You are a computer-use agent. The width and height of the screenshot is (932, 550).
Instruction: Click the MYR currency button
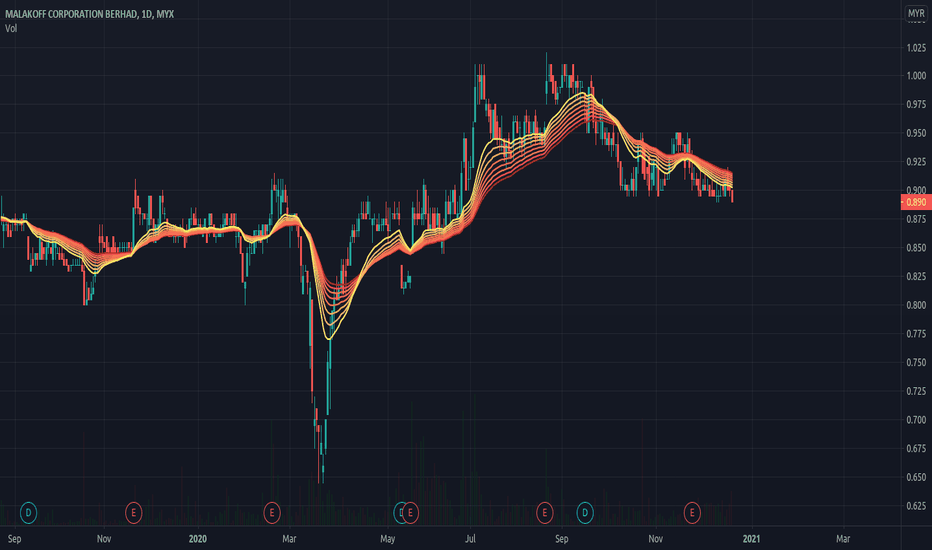[x=916, y=13]
